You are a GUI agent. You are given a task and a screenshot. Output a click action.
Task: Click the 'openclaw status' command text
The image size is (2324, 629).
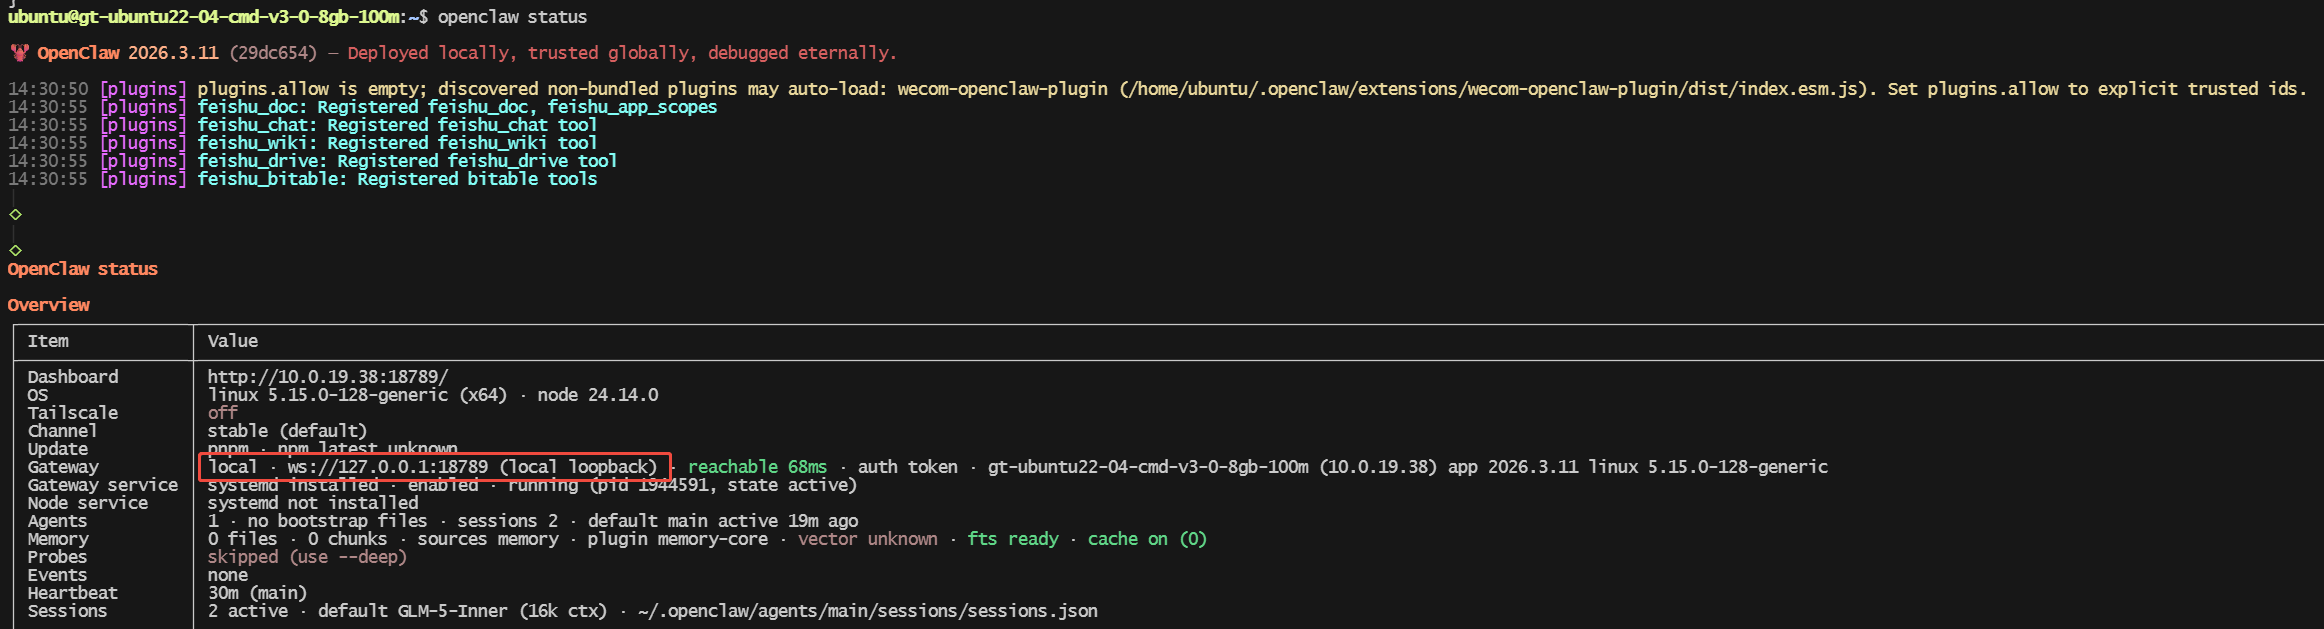tap(512, 17)
